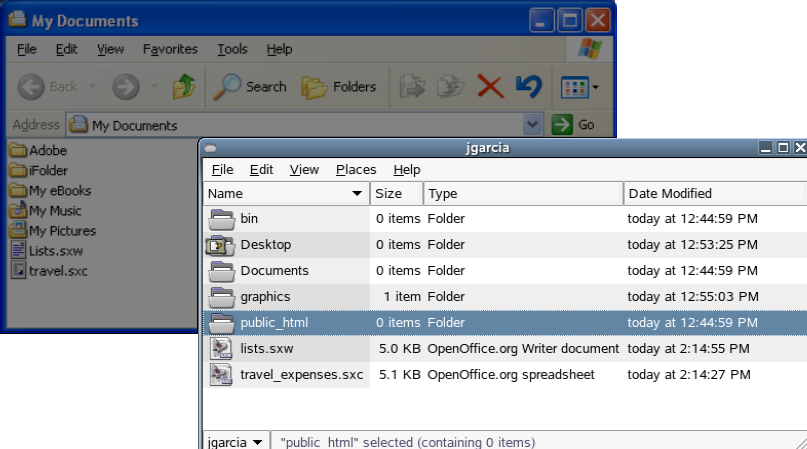
Task: Select Desktop folder icon in jgarcia
Action: click(x=221, y=245)
